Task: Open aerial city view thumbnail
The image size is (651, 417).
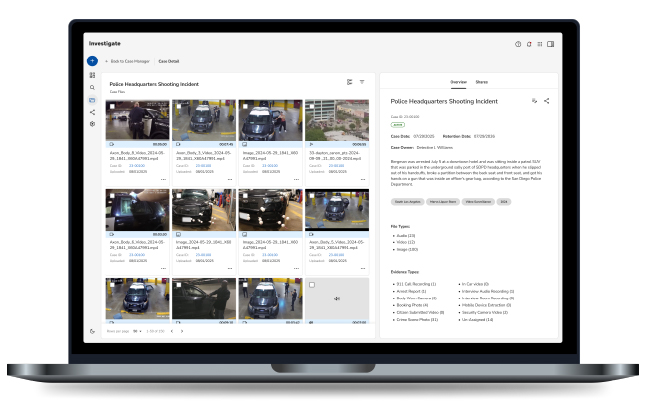Action: pyautogui.click(x=337, y=120)
